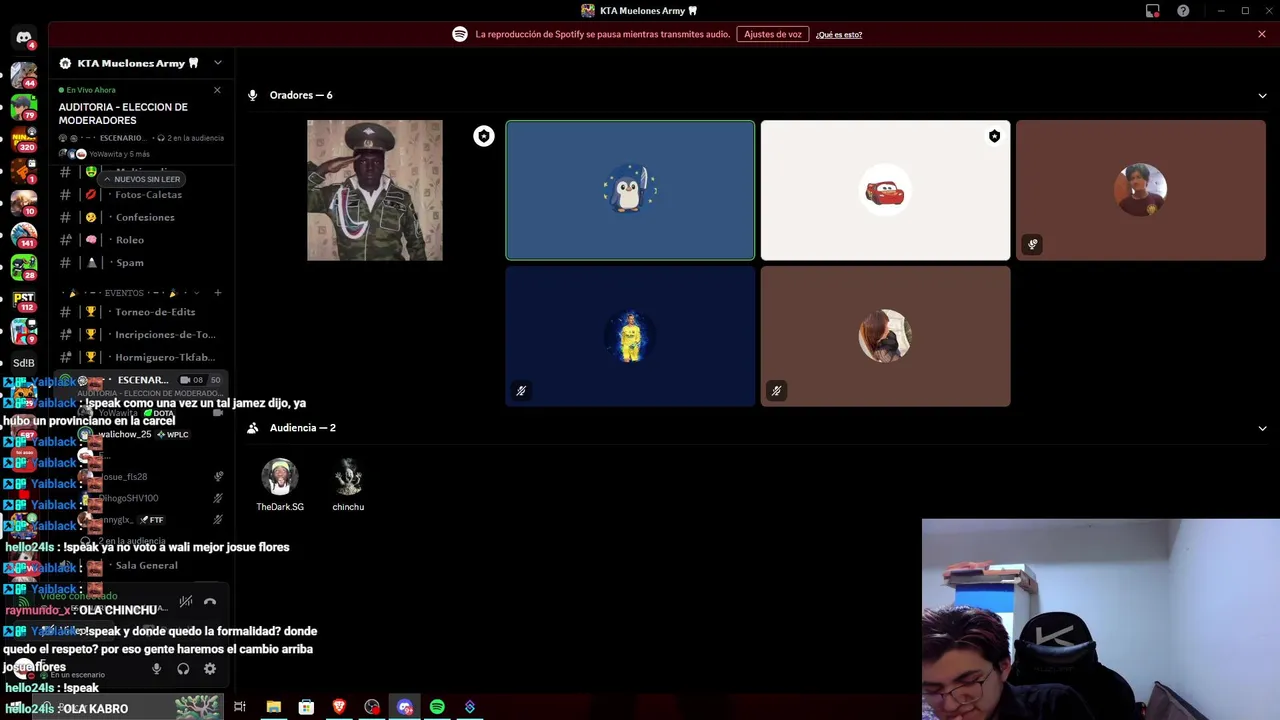Viewport: 1280px width, 720px height.
Task: Click the Ajustes de voz button
Action: (x=773, y=34)
